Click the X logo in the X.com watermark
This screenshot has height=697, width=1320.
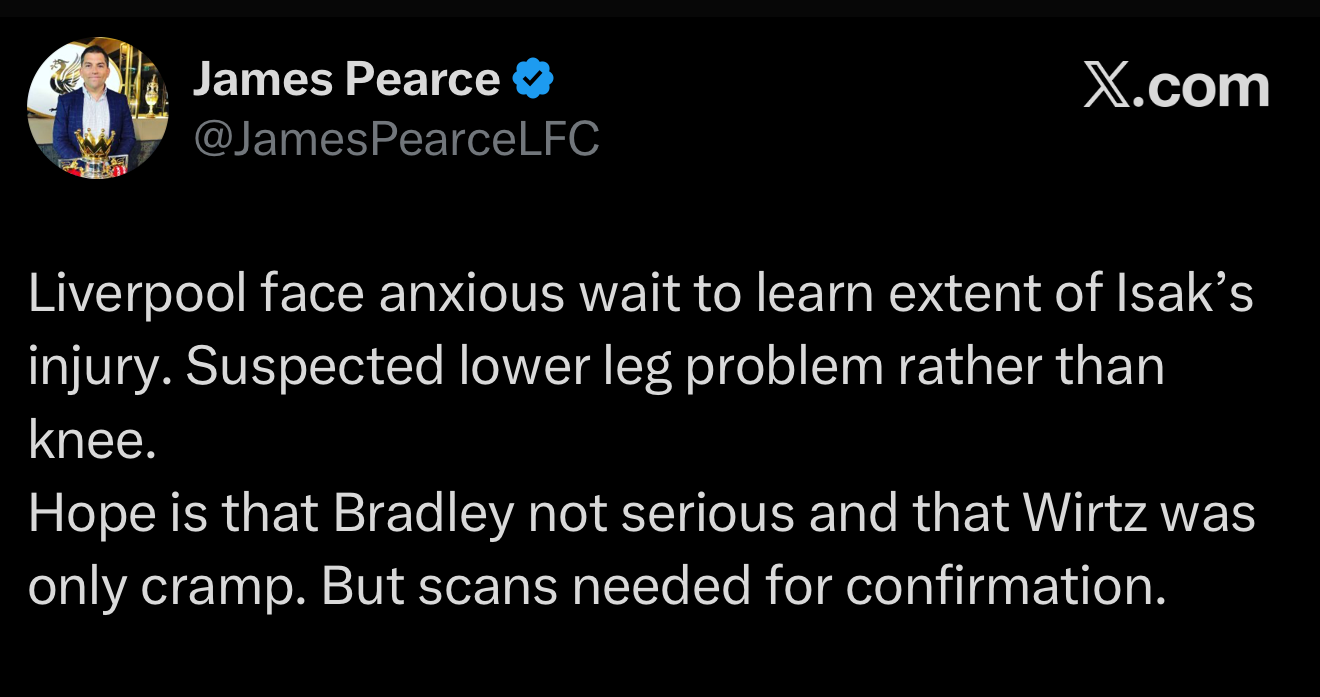tap(1107, 87)
